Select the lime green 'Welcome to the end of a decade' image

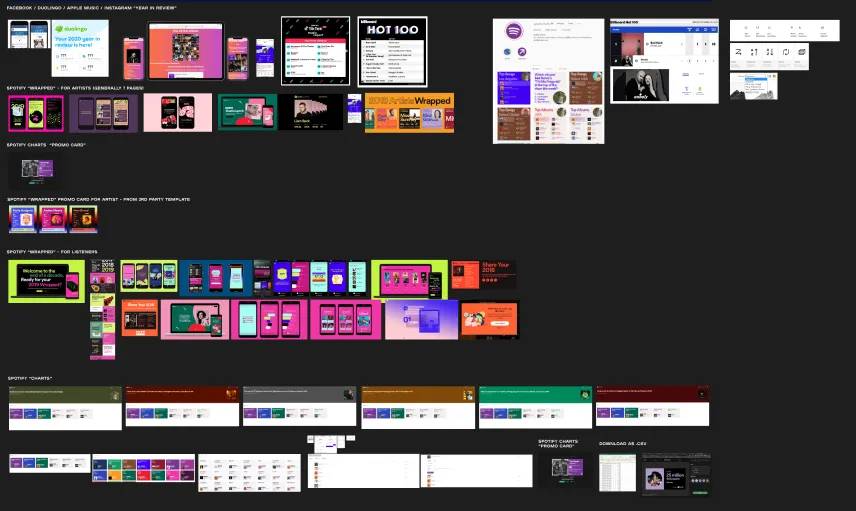(x=47, y=281)
